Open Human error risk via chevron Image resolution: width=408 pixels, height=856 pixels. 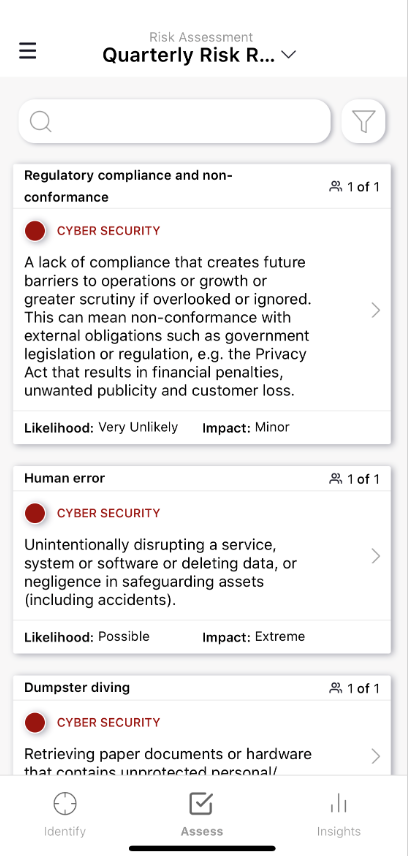(x=376, y=556)
